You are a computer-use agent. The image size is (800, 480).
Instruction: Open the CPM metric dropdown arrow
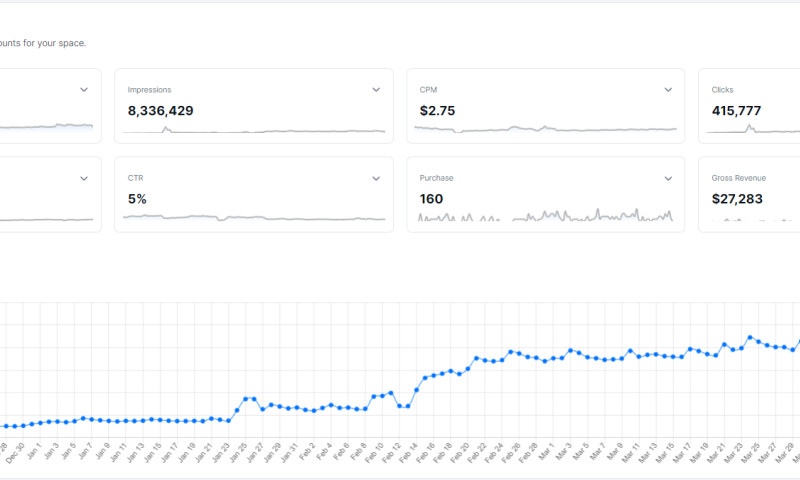(668, 90)
